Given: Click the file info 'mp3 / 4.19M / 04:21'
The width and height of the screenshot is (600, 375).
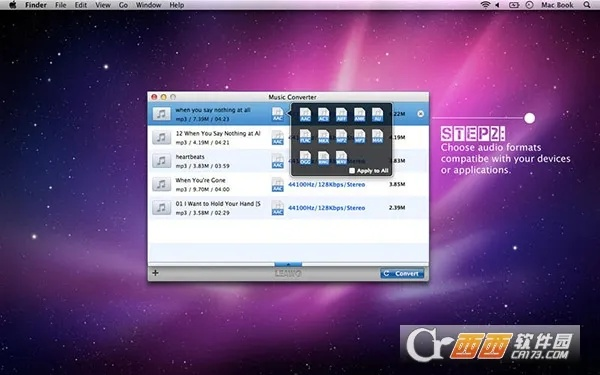Looking at the screenshot, I should pos(202,142).
